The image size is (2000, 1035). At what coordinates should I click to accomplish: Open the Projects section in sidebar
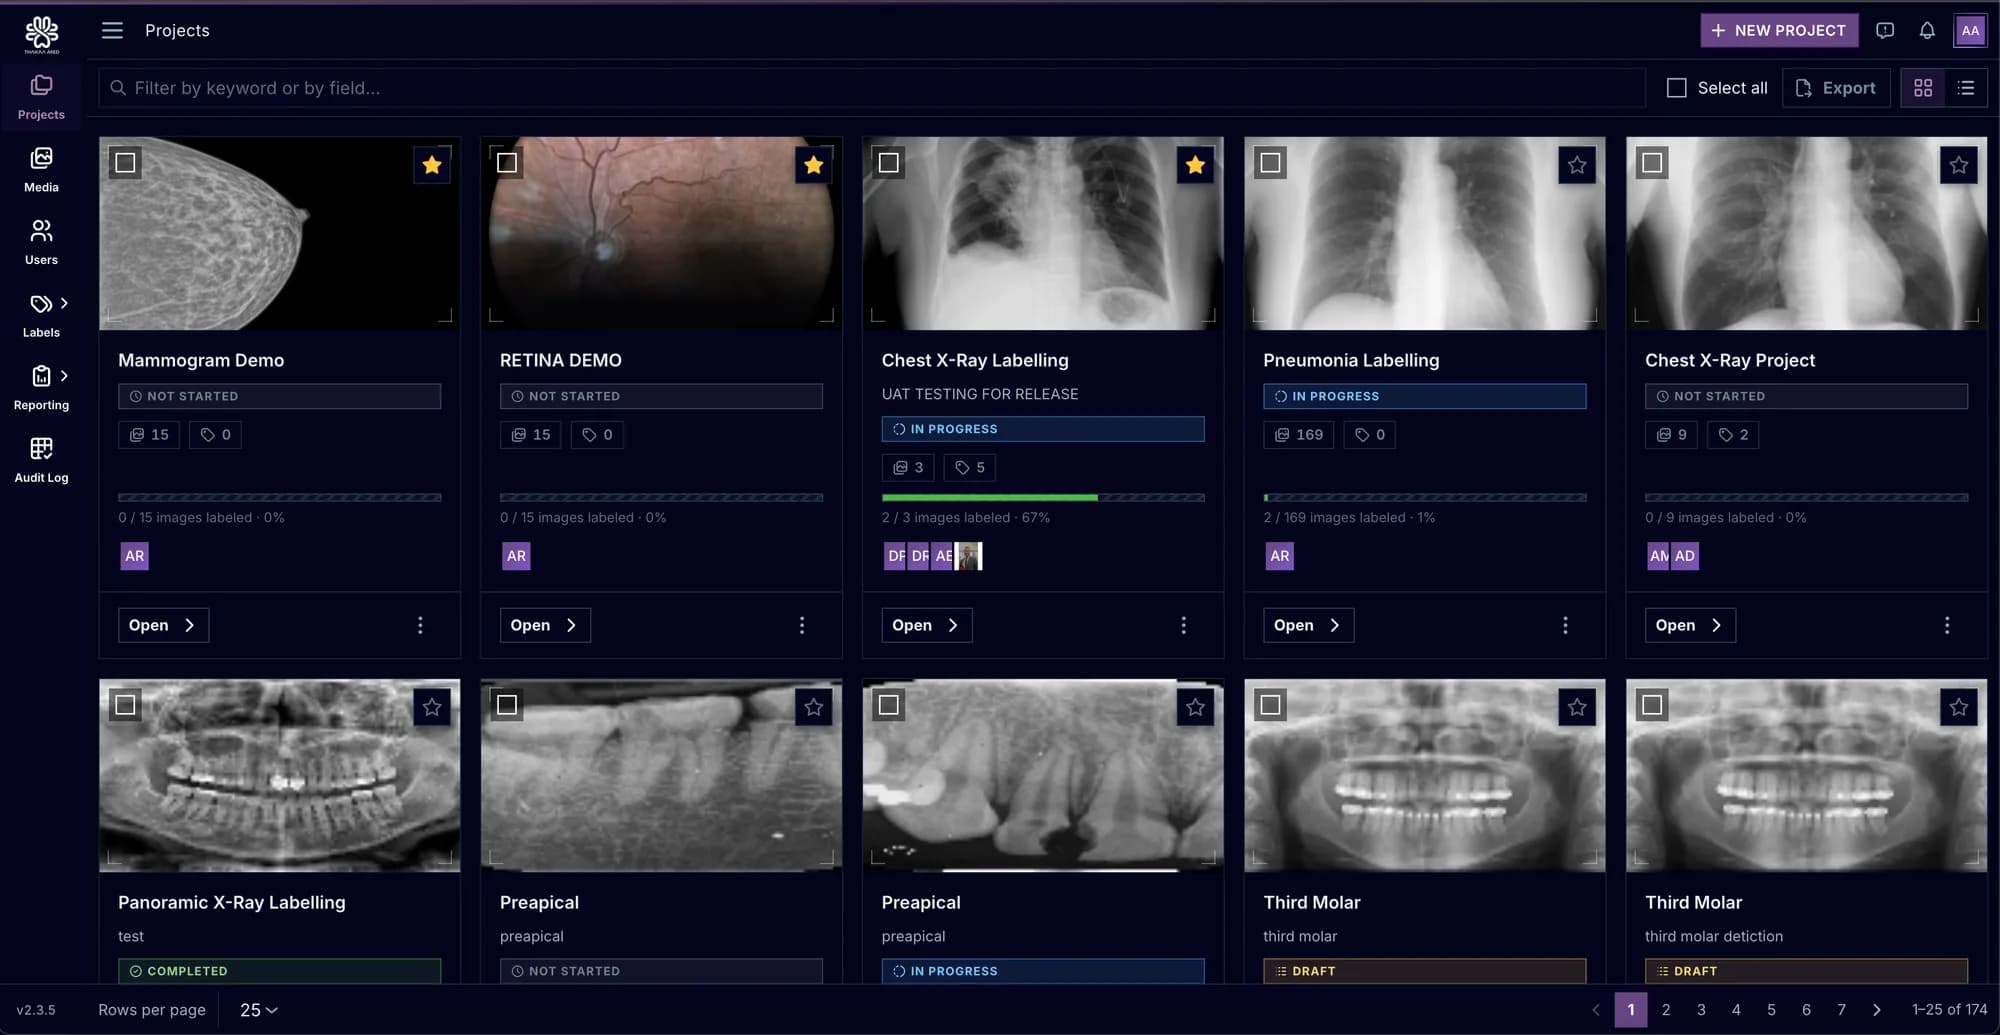pyautogui.click(x=41, y=97)
